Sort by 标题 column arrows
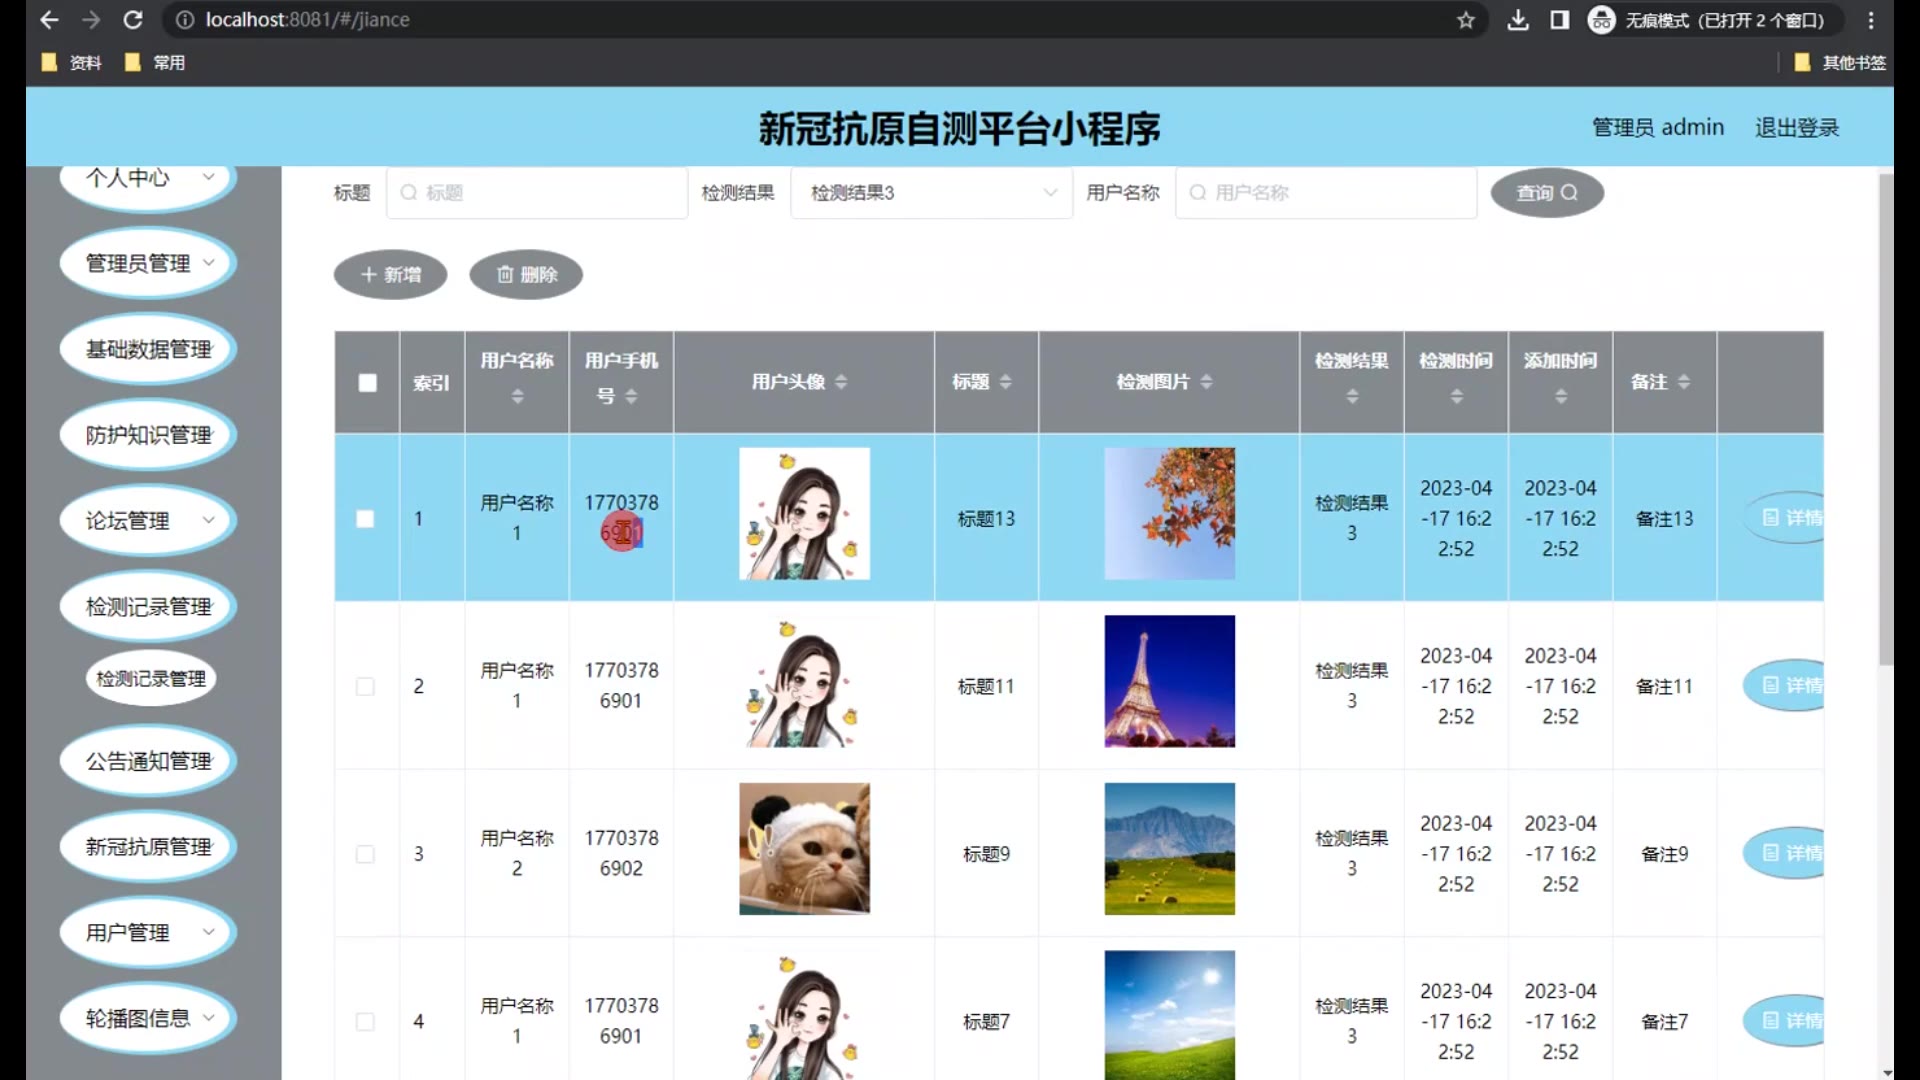The image size is (1920, 1080). coord(1006,382)
